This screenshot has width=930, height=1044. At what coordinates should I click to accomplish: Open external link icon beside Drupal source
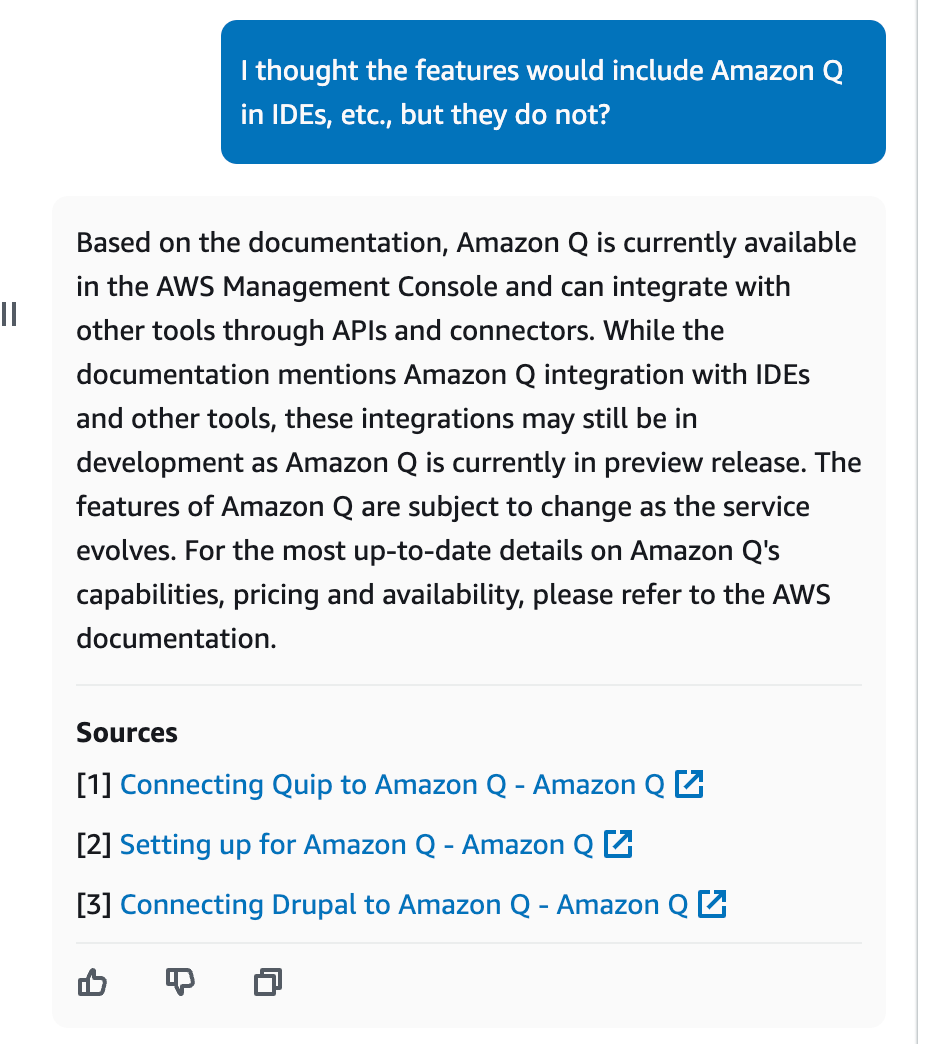(x=712, y=904)
